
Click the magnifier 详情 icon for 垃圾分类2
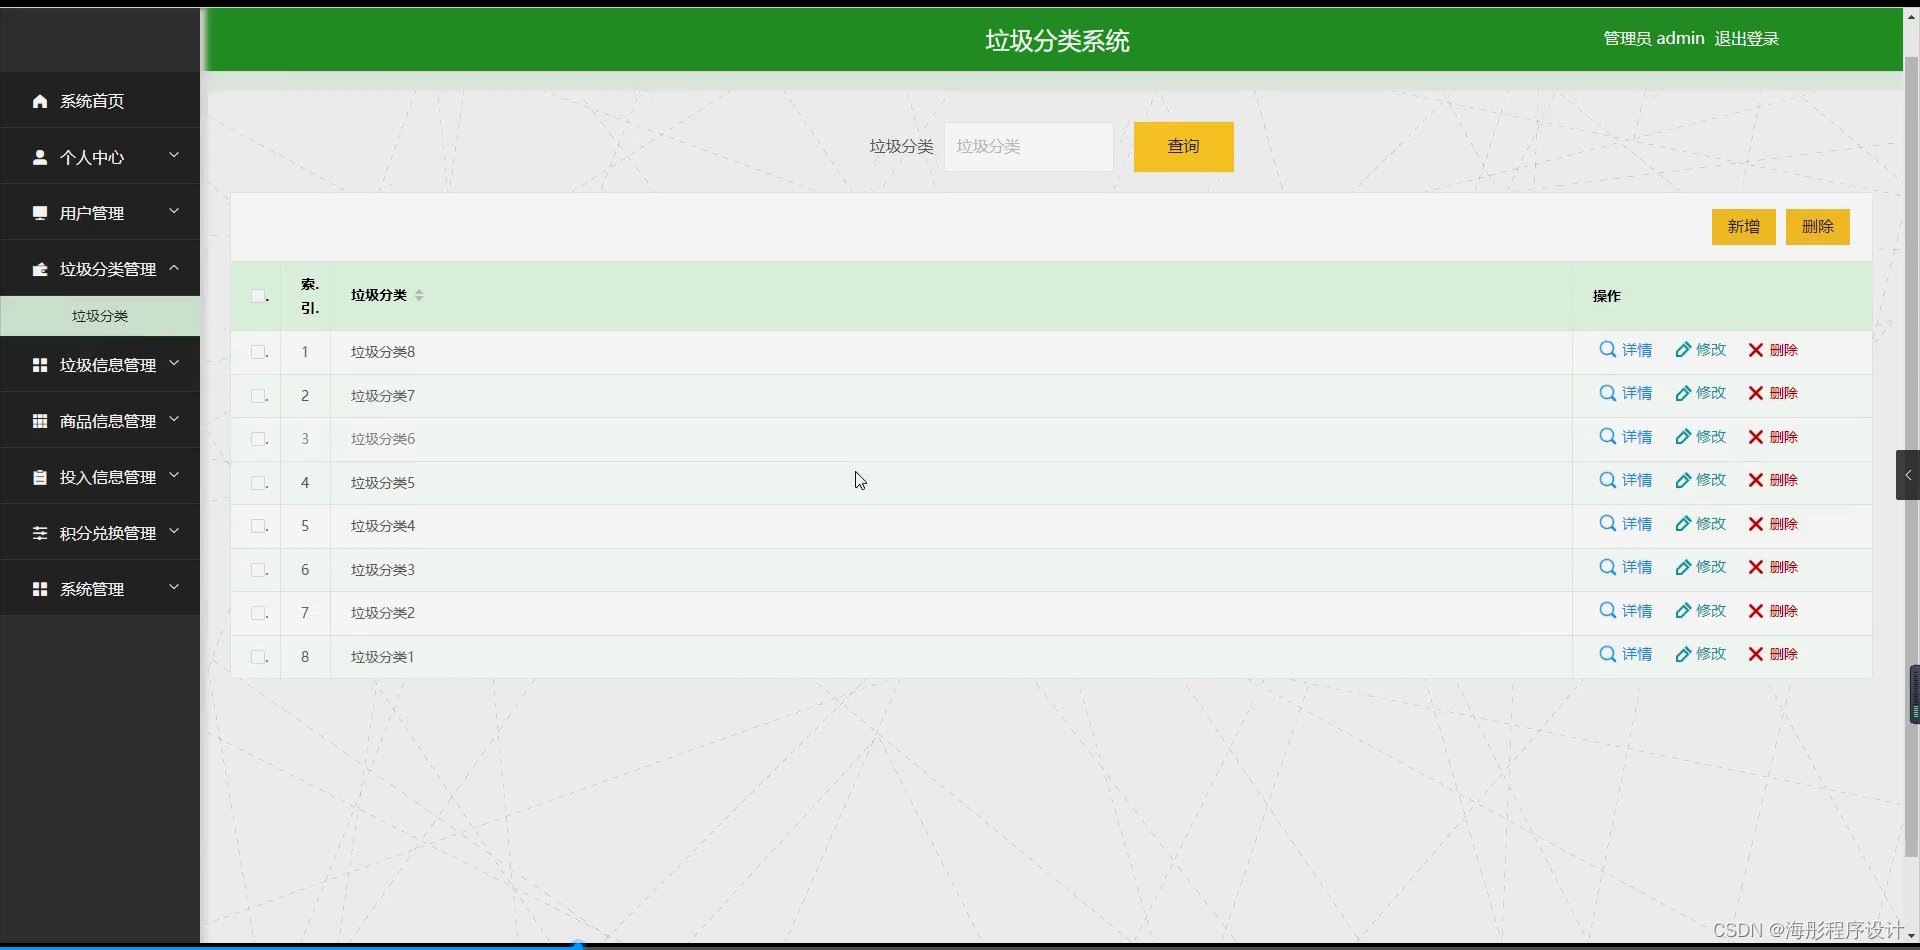click(x=1608, y=611)
